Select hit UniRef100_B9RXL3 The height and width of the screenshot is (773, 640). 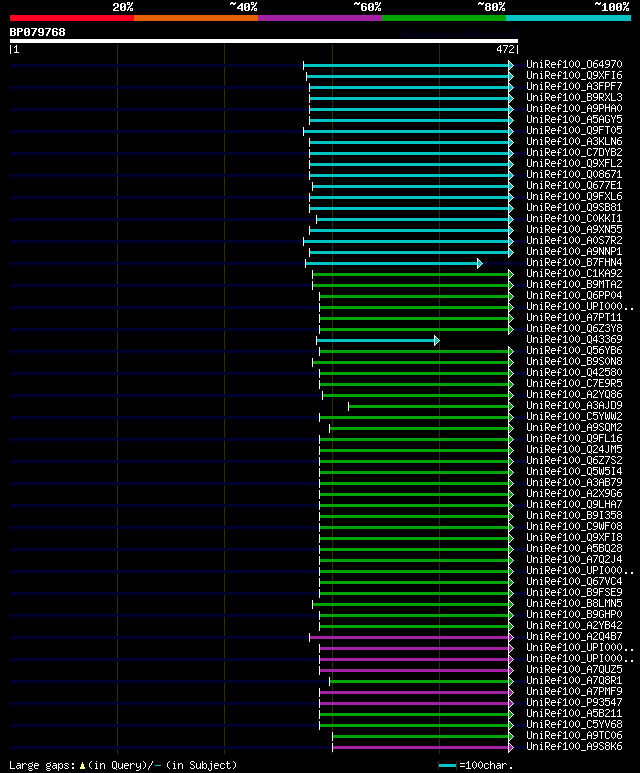click(574, 98)
